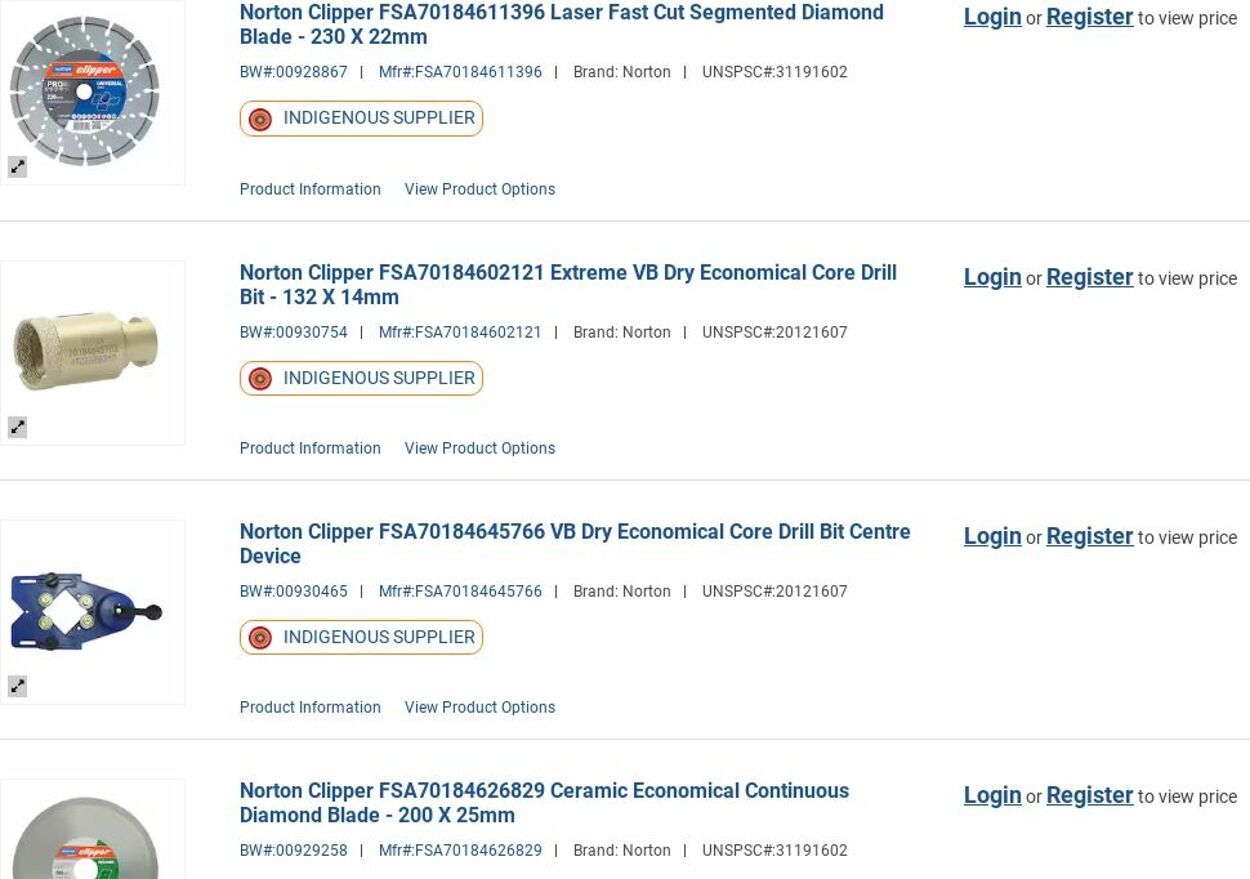Click Login link beside the segmented diamond blade

pyautogui.click(x=992, y=17)
